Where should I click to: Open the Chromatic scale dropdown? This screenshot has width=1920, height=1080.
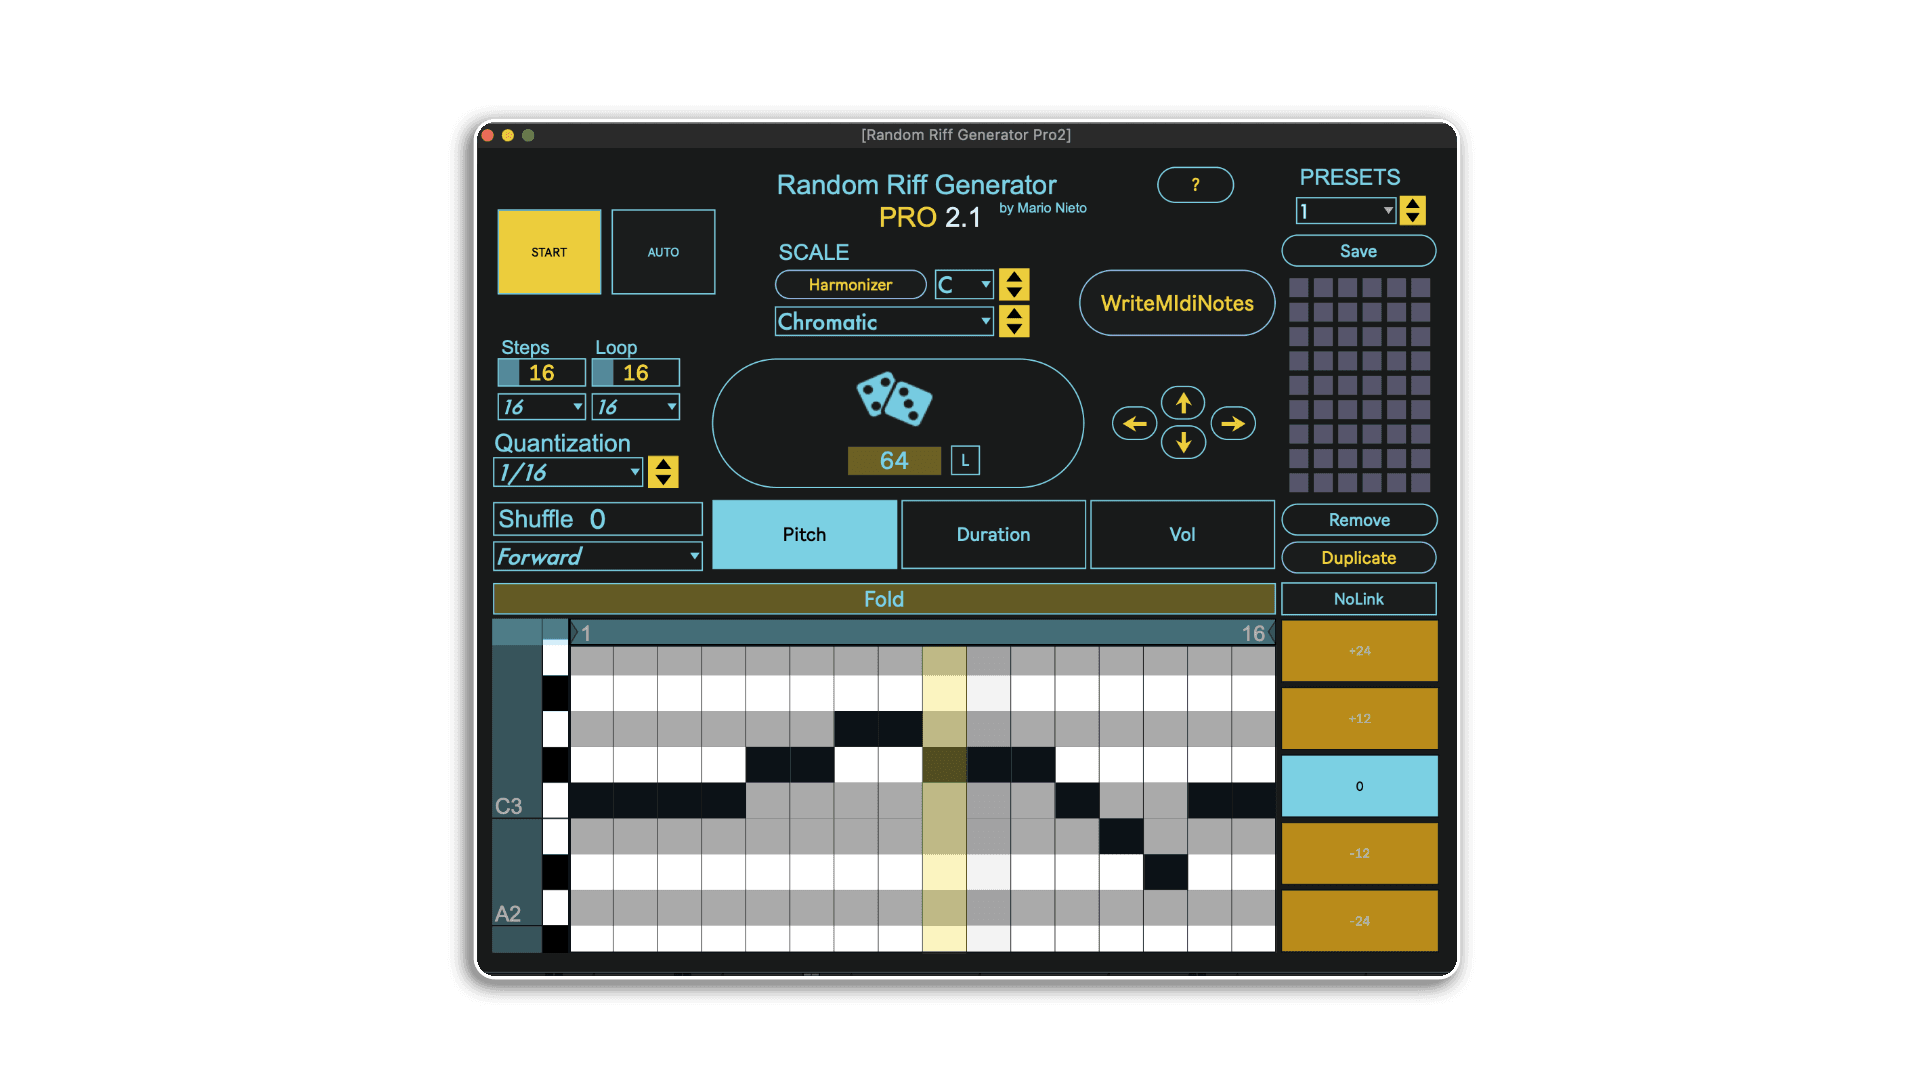[884, 321]
